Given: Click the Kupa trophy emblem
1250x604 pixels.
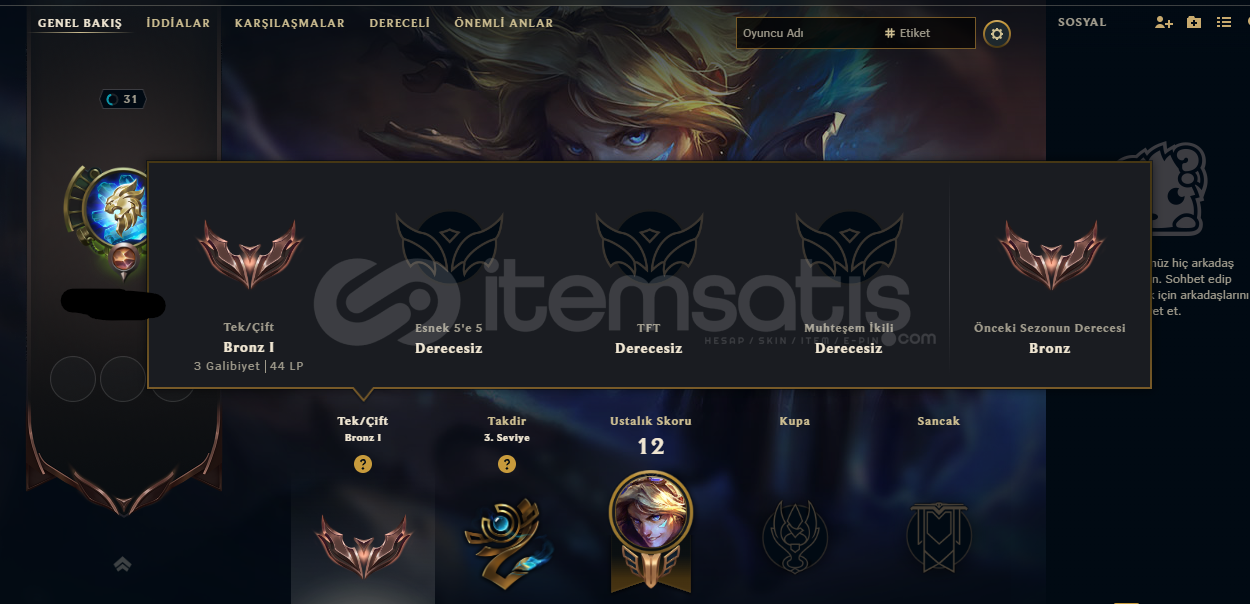Looking at the screenshot, I should point(794,537).
